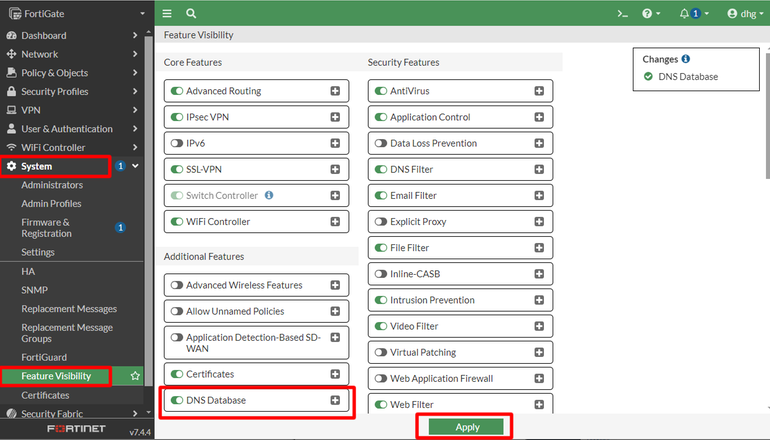
Task: Click the plus icon on Explicit Proxy
Action: tap(539, 221)
